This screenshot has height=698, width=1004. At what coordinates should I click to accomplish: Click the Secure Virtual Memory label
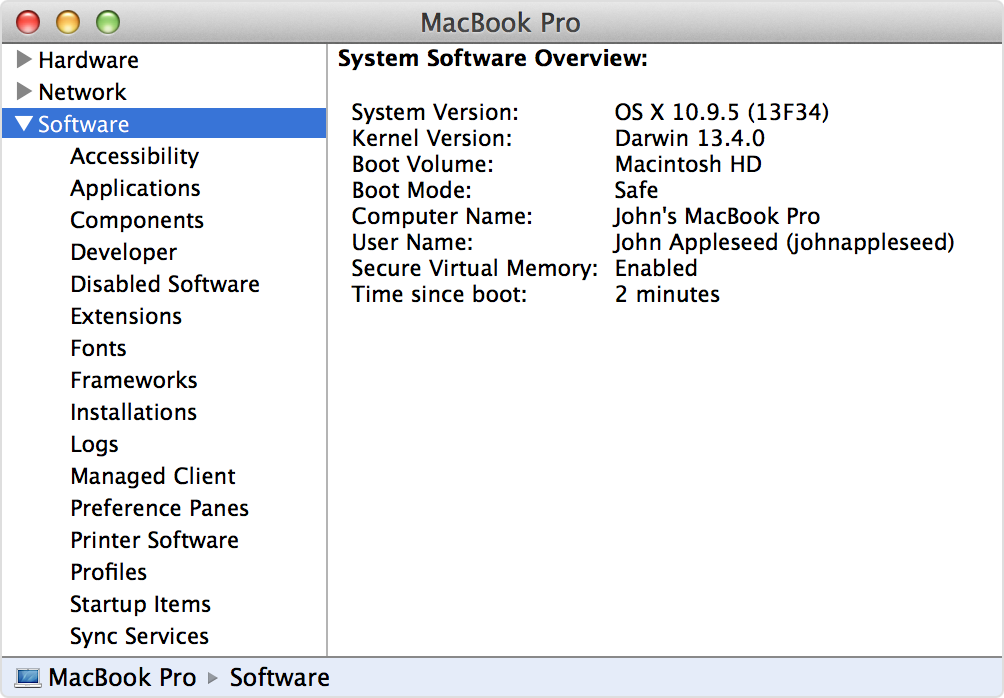(474, 268)
